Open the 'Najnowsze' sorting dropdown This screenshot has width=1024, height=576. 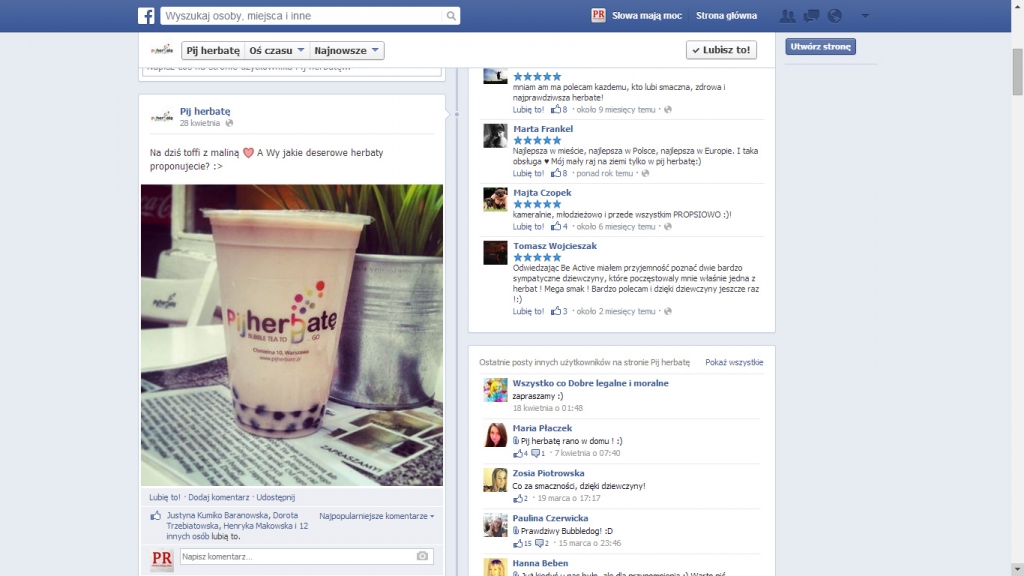346,50
